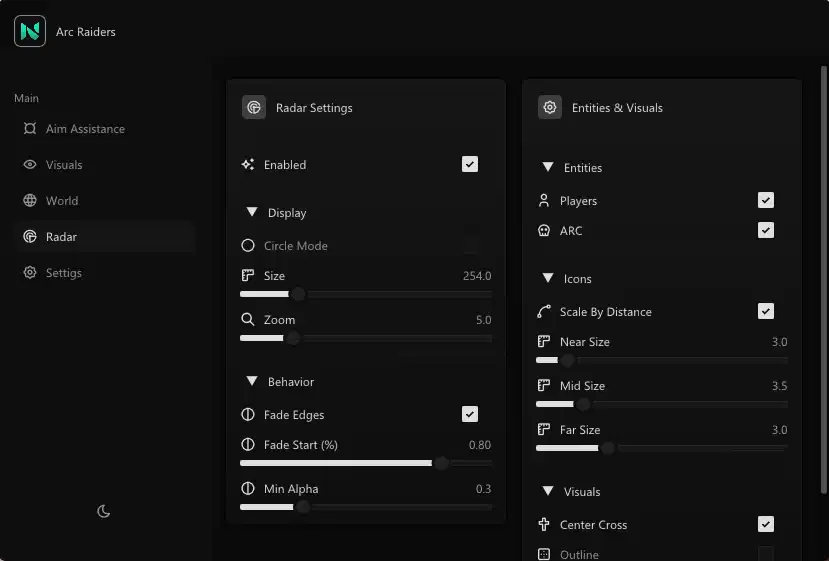Viewport: 829px width, 561px height.
Task: Select the Radar sidebar entry
Action: pyautogui.click(x=61, y=237)
